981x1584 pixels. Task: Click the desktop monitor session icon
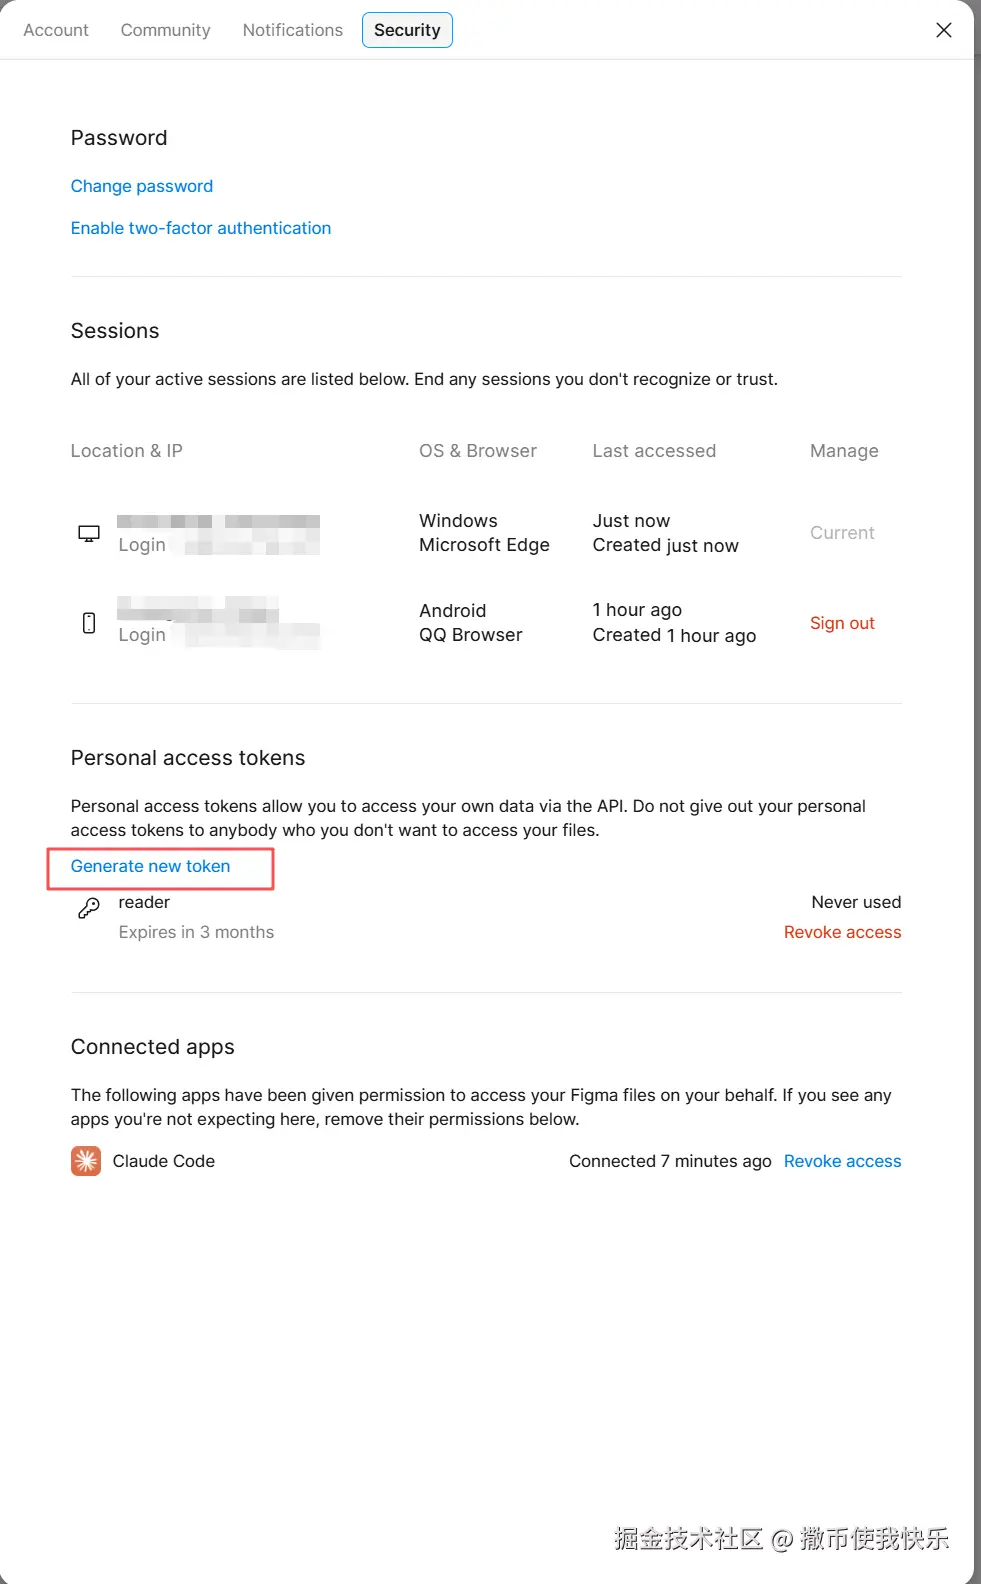[89, 533]
